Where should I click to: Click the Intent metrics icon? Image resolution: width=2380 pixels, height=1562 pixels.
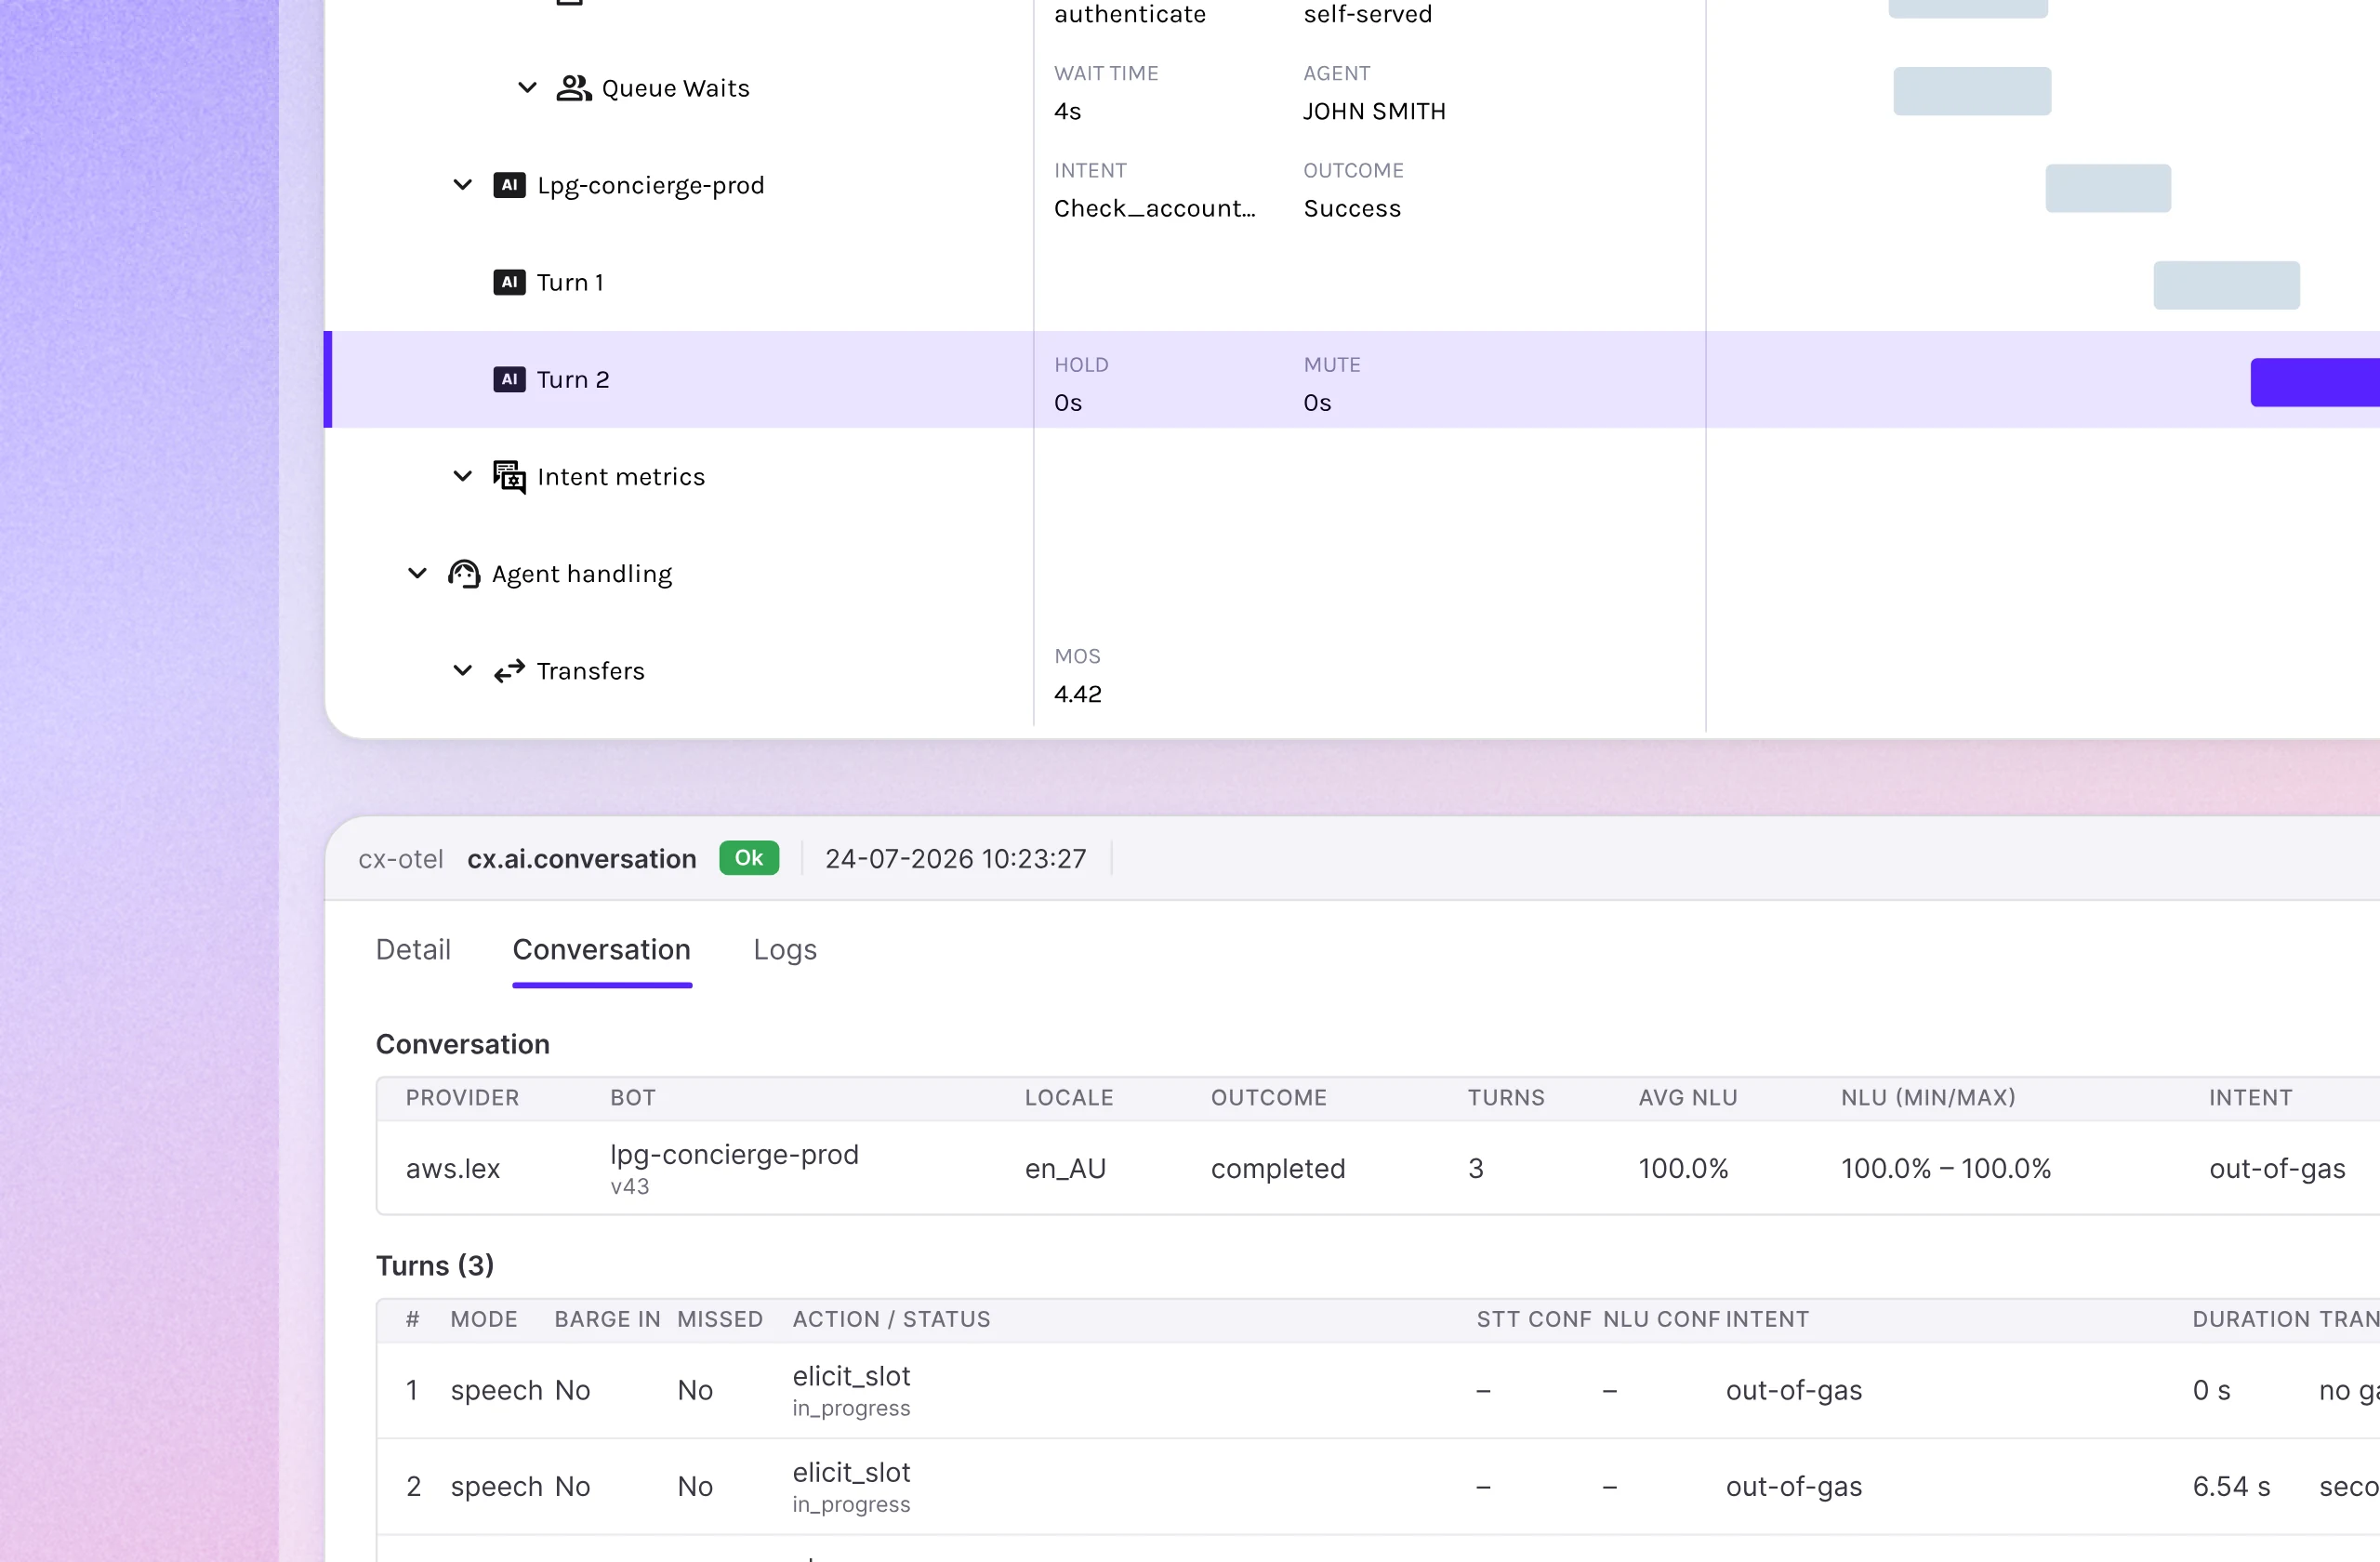(509, 477)
